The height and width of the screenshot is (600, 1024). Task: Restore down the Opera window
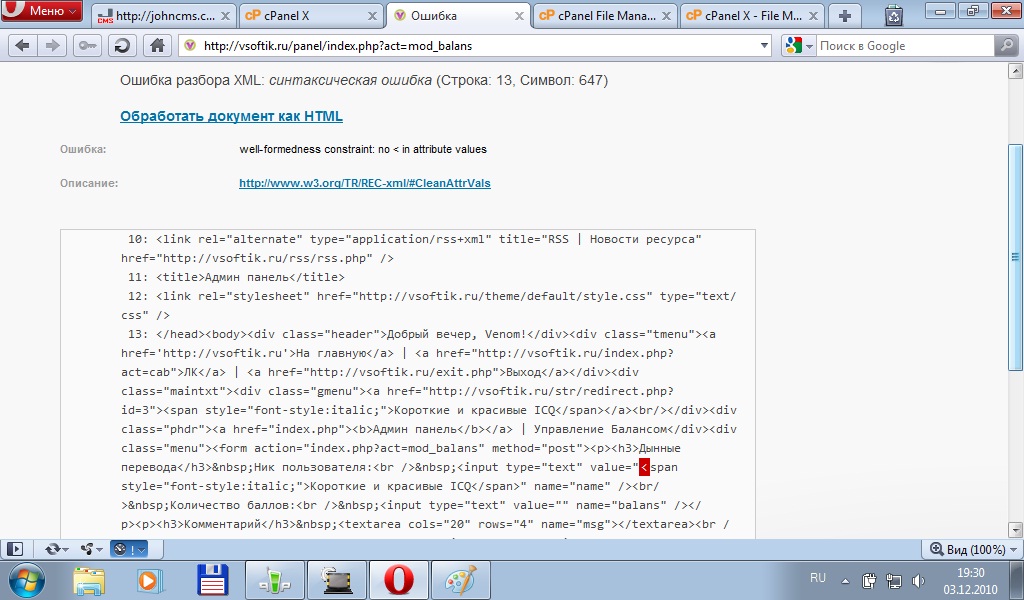point(973,9)
